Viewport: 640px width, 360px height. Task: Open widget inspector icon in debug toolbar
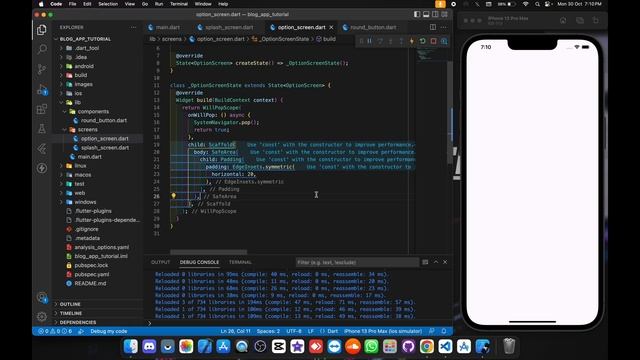(444, 41)
